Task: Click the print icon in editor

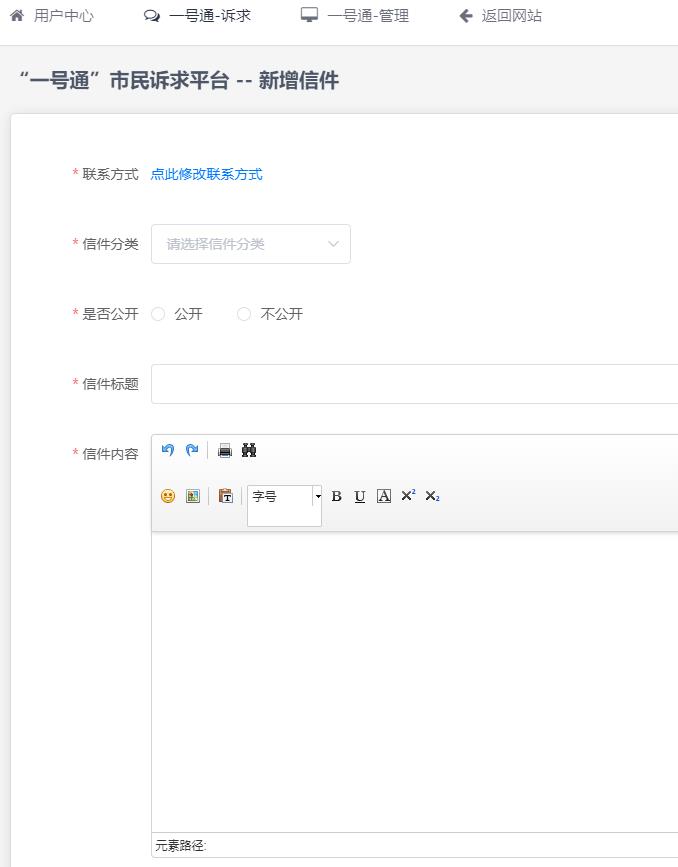Action: point(225,451)
